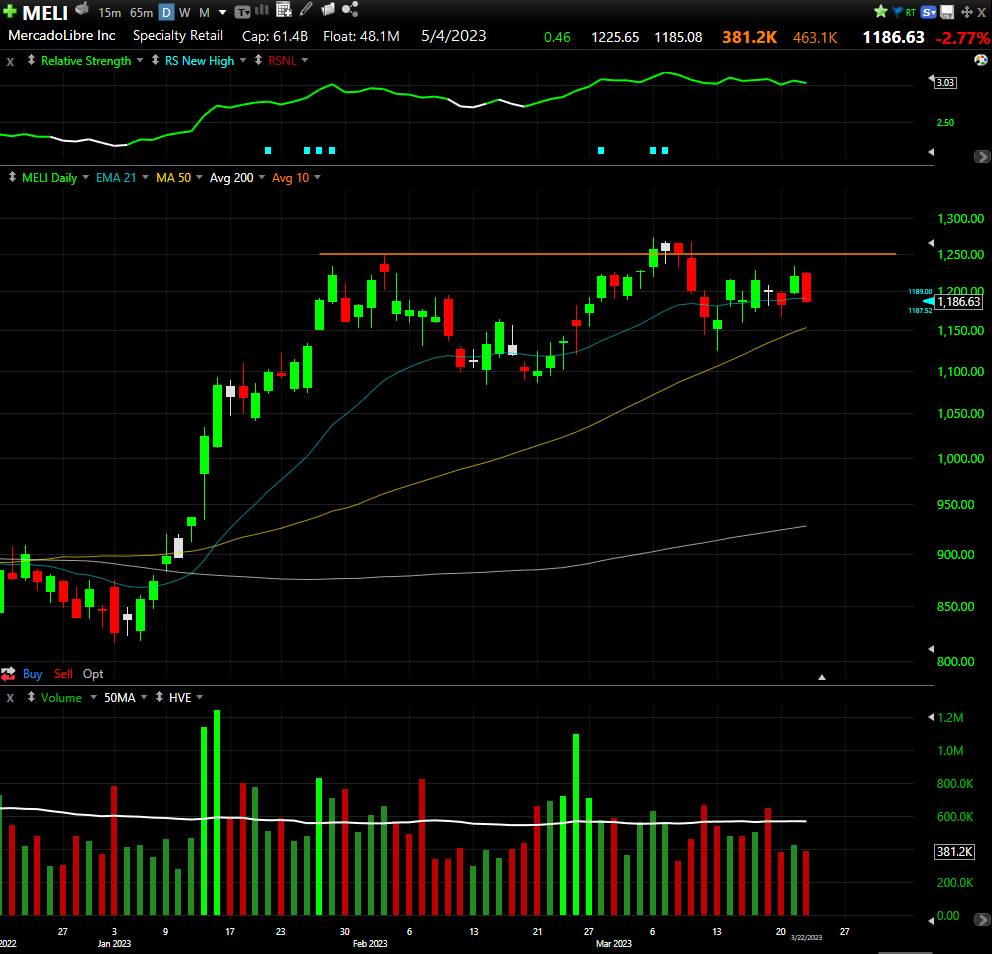Click the EMA 21 indicator label
This screenshot has width=992, height=954.
[116, 178]
